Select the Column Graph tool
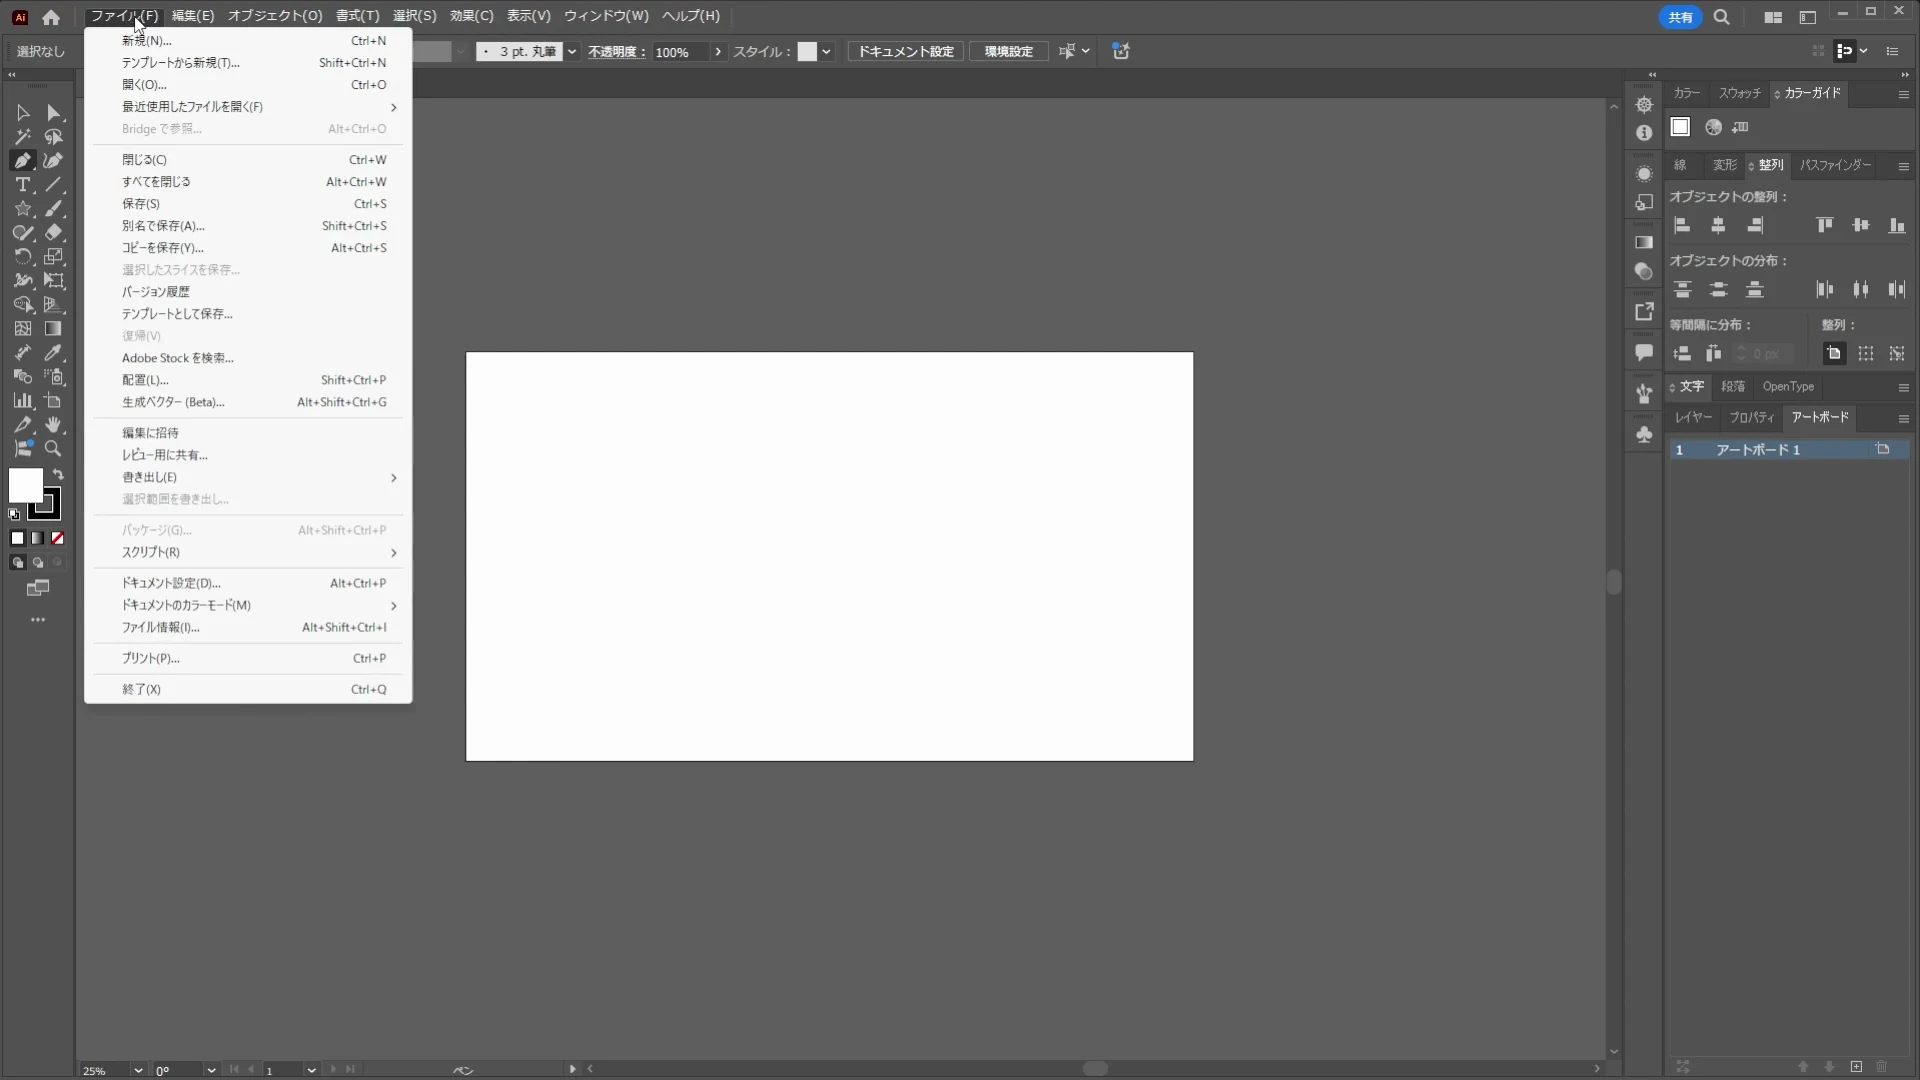 point(22,401)
